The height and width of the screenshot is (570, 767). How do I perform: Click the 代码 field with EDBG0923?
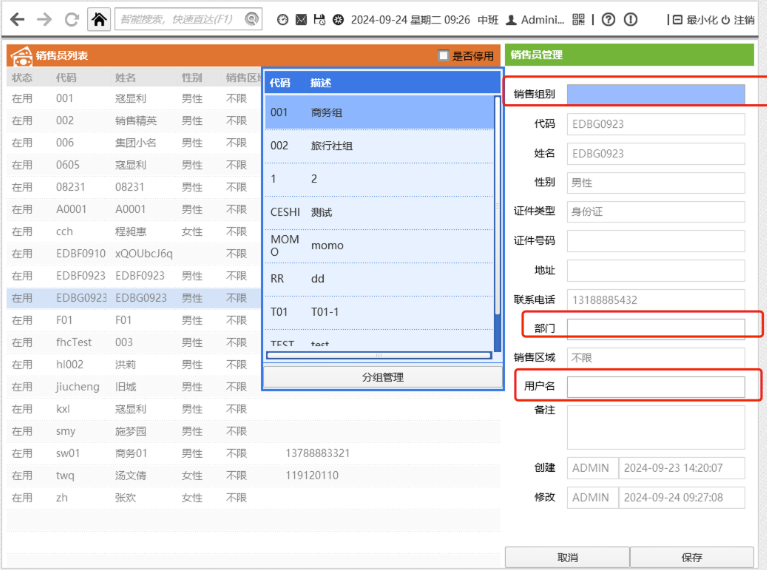pyautogui.click(x=655, y=124)
